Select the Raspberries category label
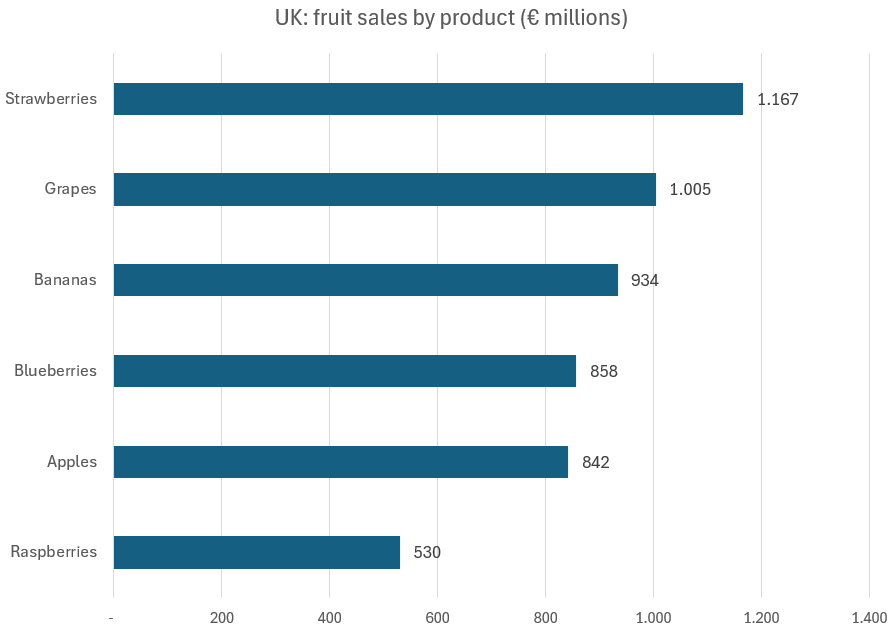The image size is (893, 629). click(53, 552)
